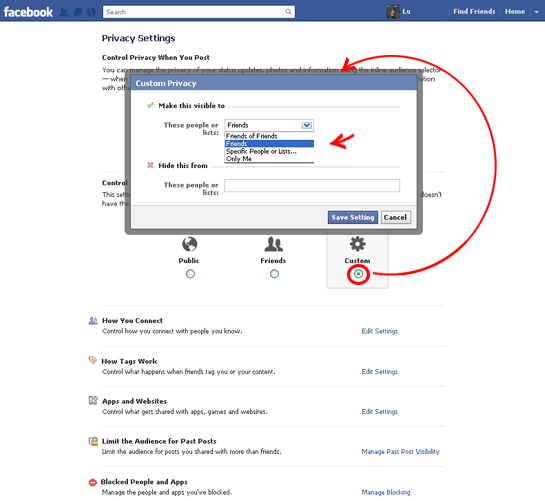Viewport: 545px width, 501px height.
Task: Cancel the Custom Privacy dialog
Action: (395, 217)
